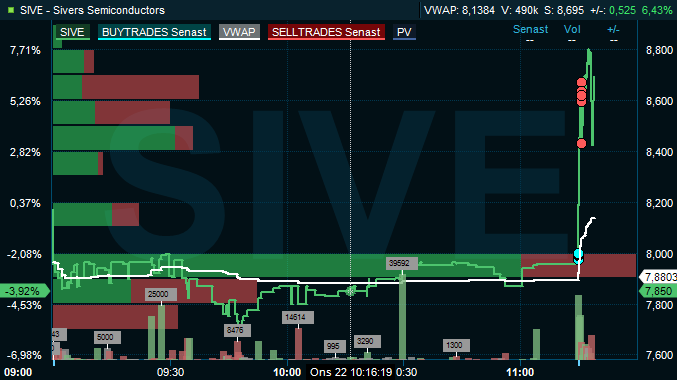Select the title SIVE - Sivers Semiconductors
This screenshot has width=677, height=380.
pyautogui.click(x=92, y=10)
